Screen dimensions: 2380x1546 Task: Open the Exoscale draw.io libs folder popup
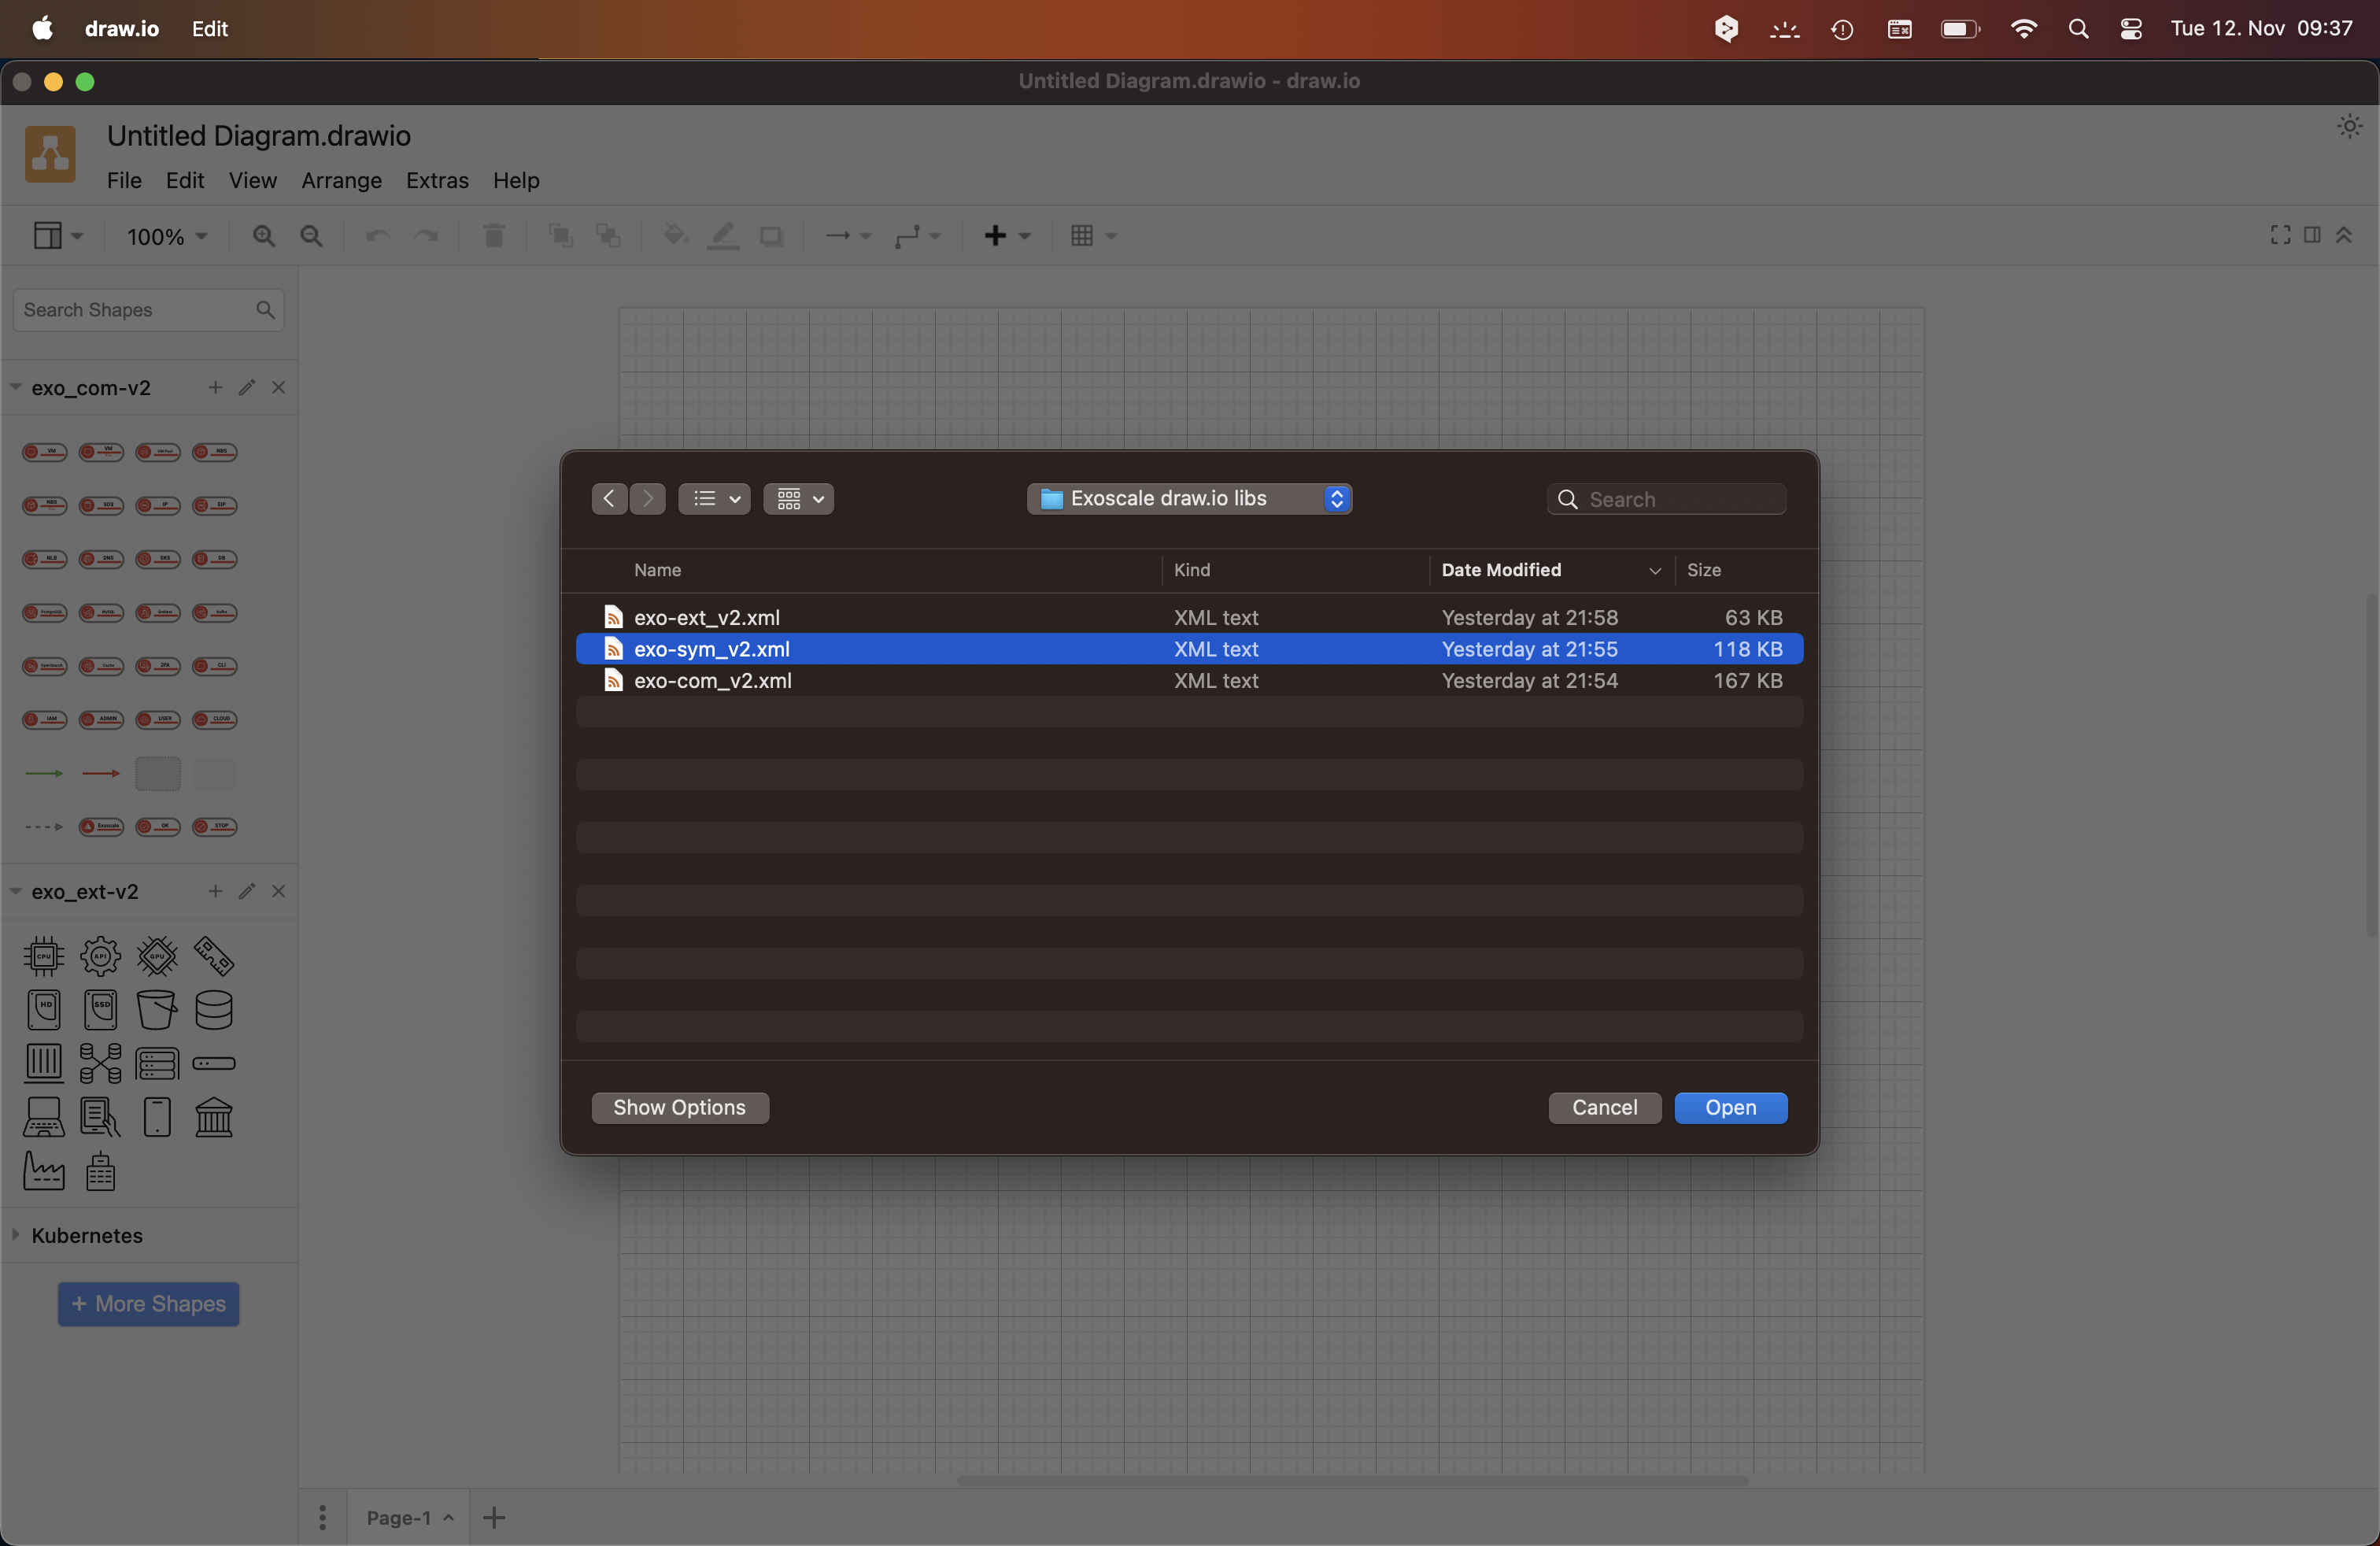1189,498
